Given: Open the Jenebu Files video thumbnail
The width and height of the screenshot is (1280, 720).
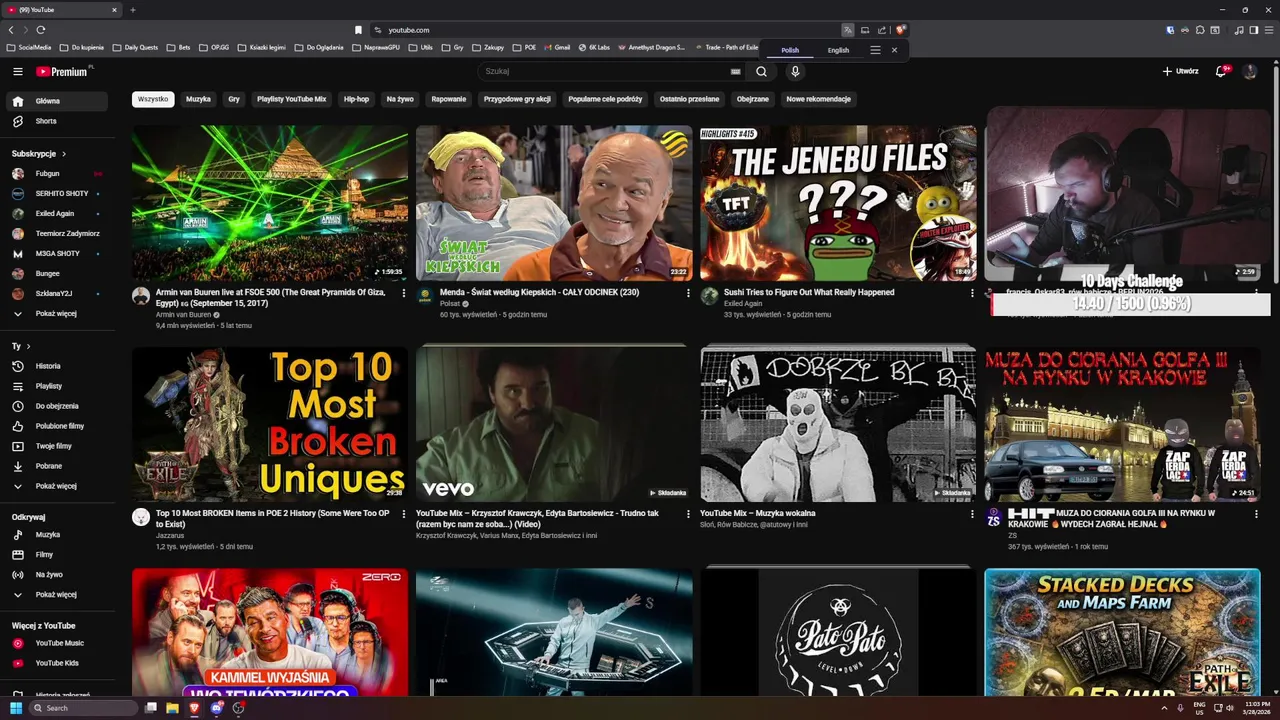Looking at the screenshot, I should pyautogui.click(x=838, y=203).
